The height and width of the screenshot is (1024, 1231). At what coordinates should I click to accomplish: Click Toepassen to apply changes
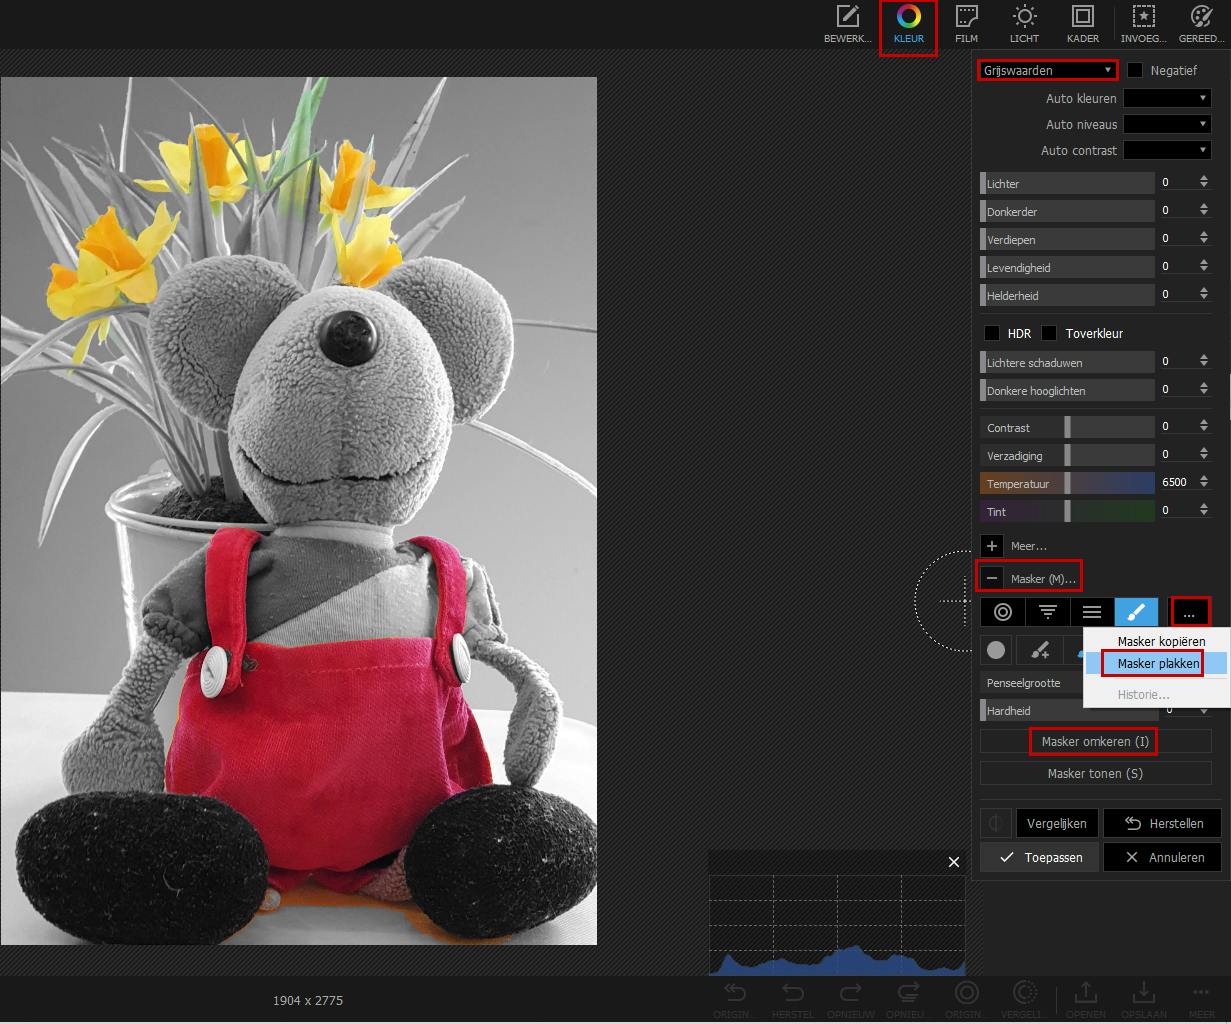(x=1039, y=857)
